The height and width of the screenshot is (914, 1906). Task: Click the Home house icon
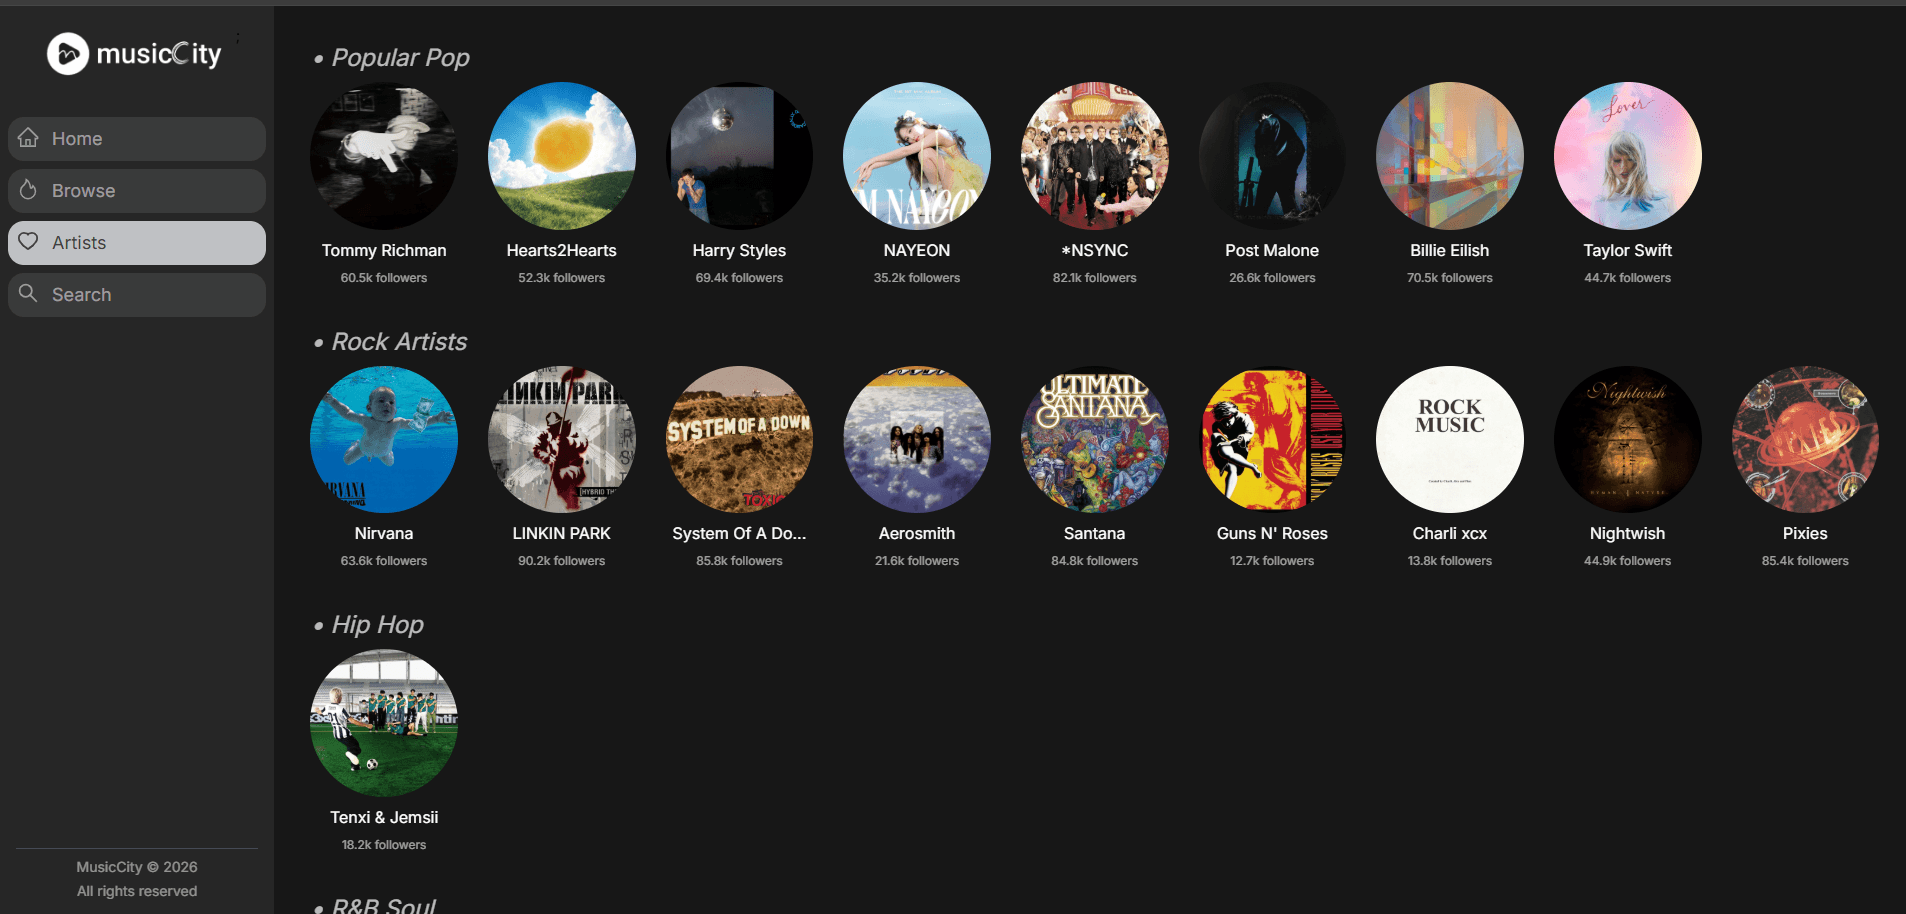[x=28, y=138]
